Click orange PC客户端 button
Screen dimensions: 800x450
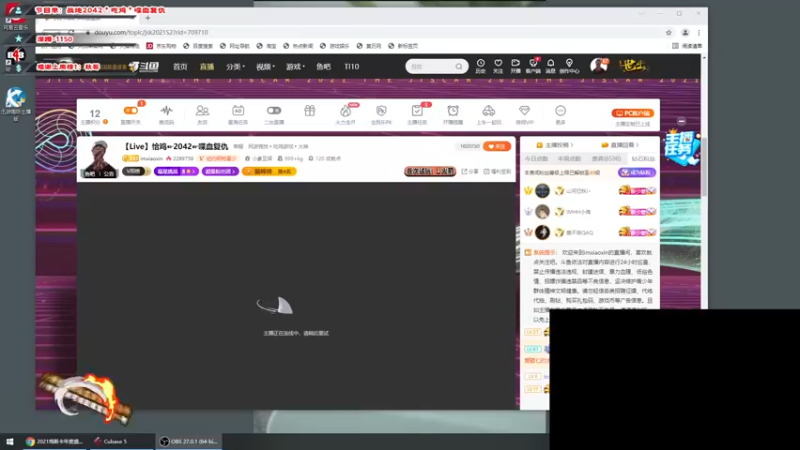(x=633, y=113)
